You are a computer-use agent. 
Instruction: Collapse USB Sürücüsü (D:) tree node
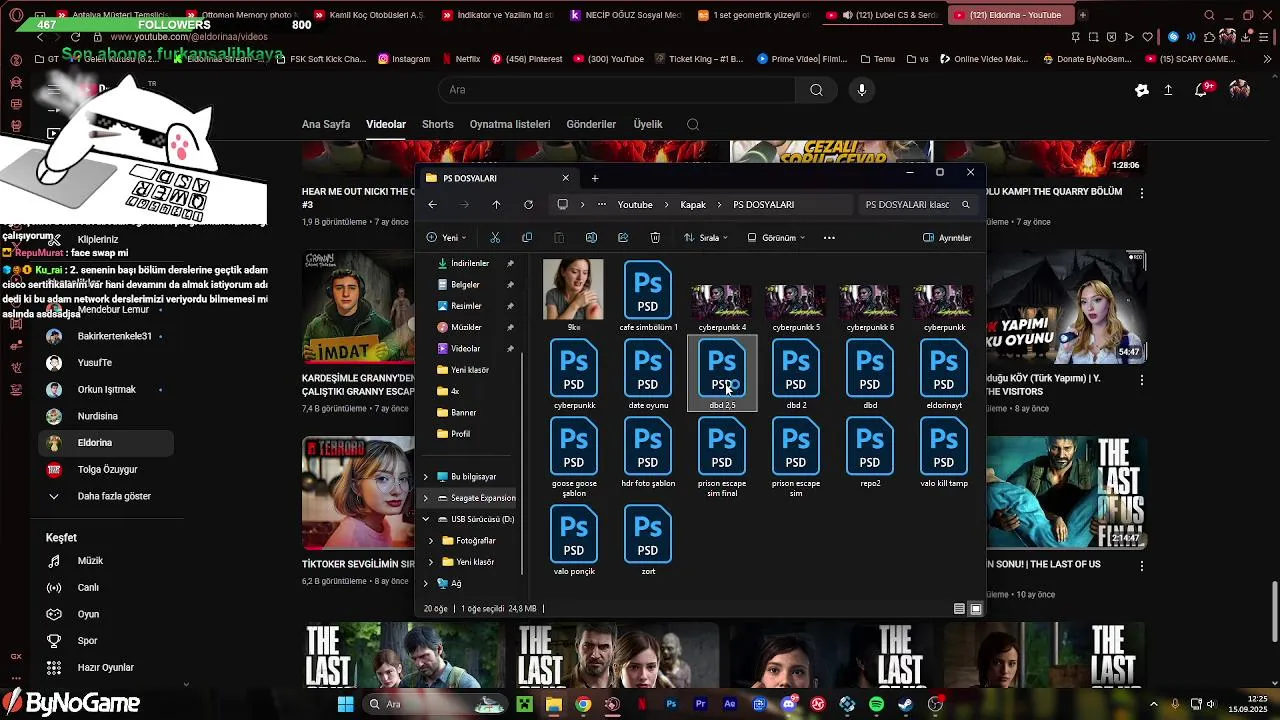click(x=426, y=520)
